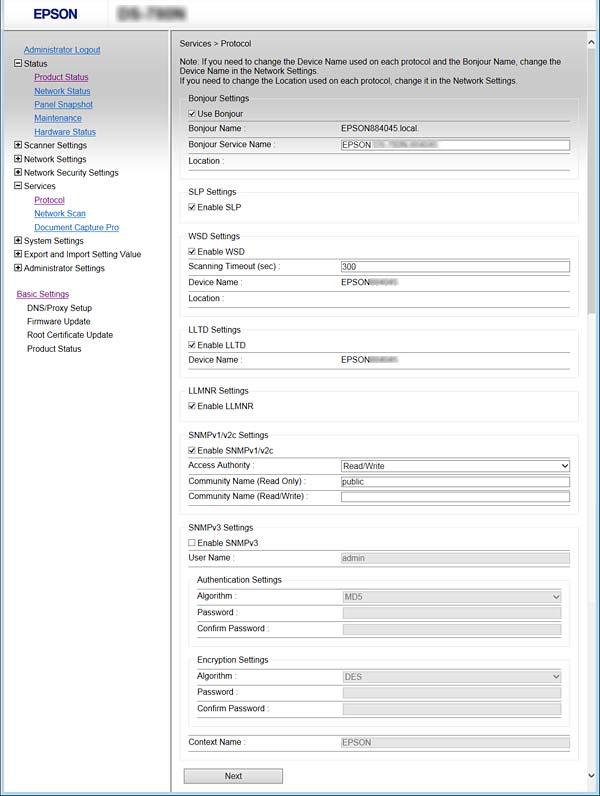The image size is (600, 796).
Task: Click the Basic Settings link
Action: [43, 294]
